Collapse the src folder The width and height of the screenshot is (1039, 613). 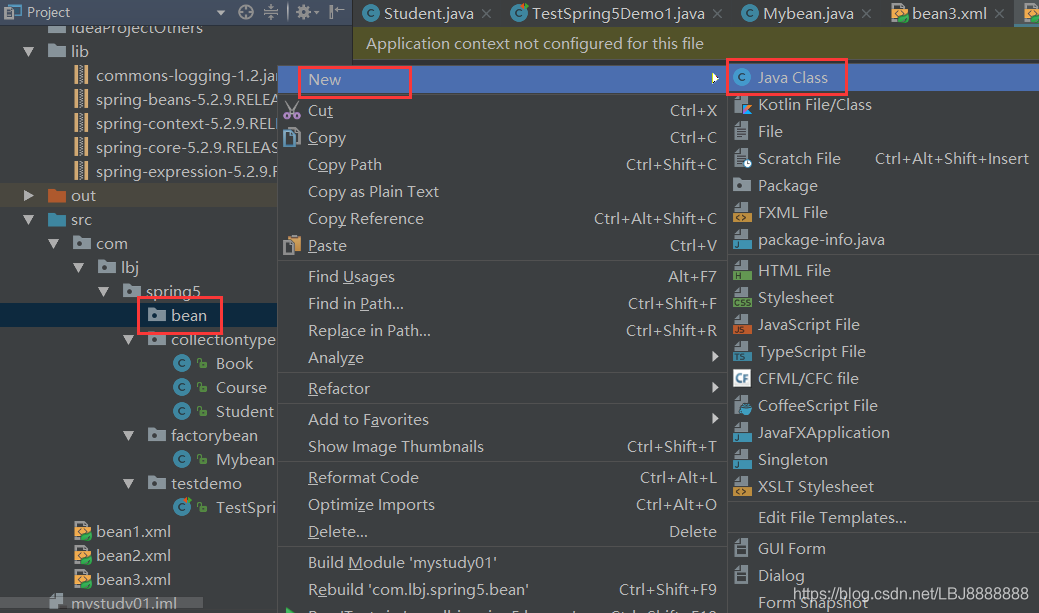tap(28, 220)
